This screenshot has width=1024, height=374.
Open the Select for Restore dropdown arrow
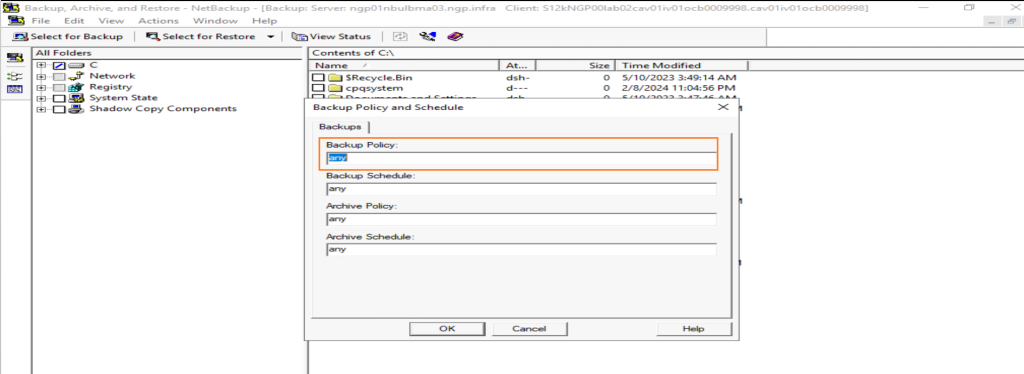pos(270,37)
